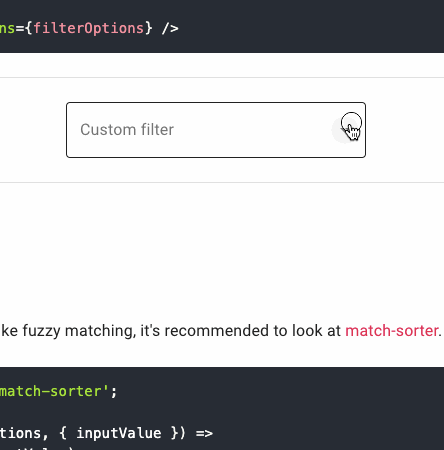Click the top dark code block
Viewport: 444px width, 450px height.
coord(222,26)
